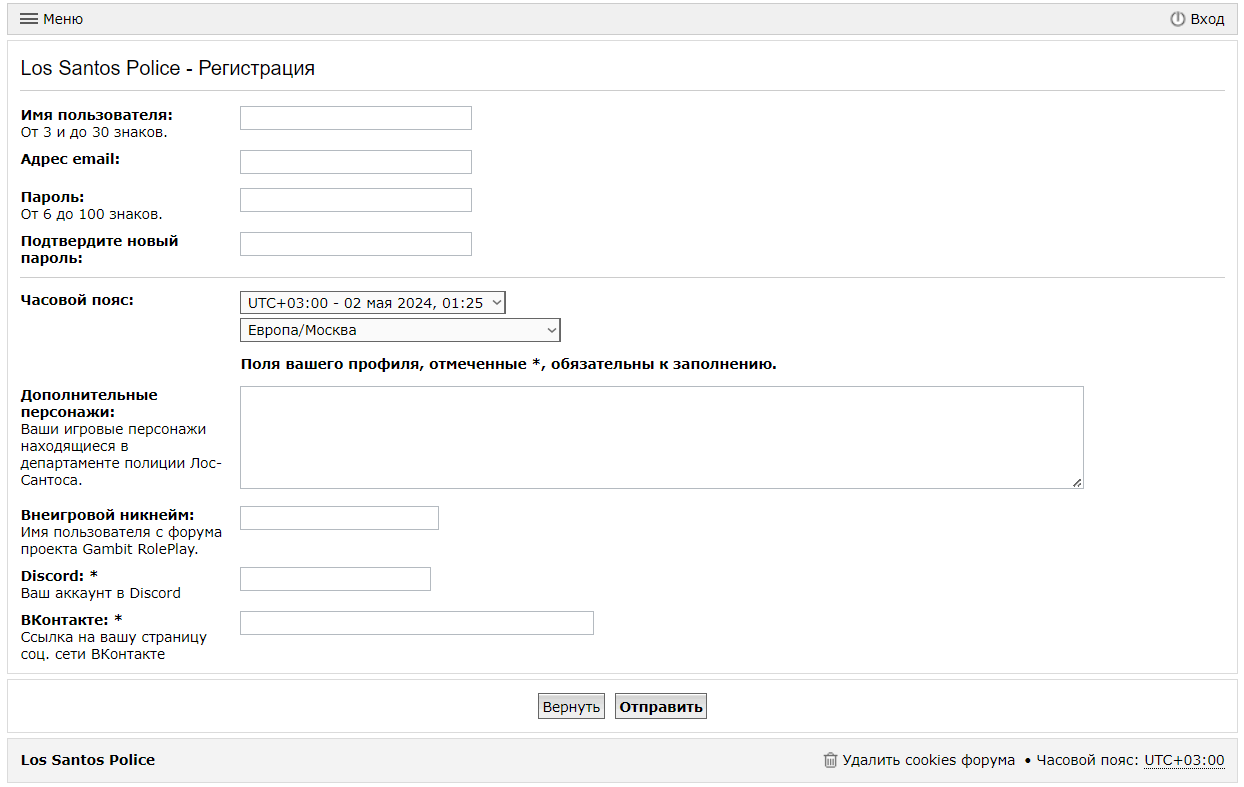Focus the Адрес email input field
The width and height of the screenshot is (1244, 787).
click(355, 162)
